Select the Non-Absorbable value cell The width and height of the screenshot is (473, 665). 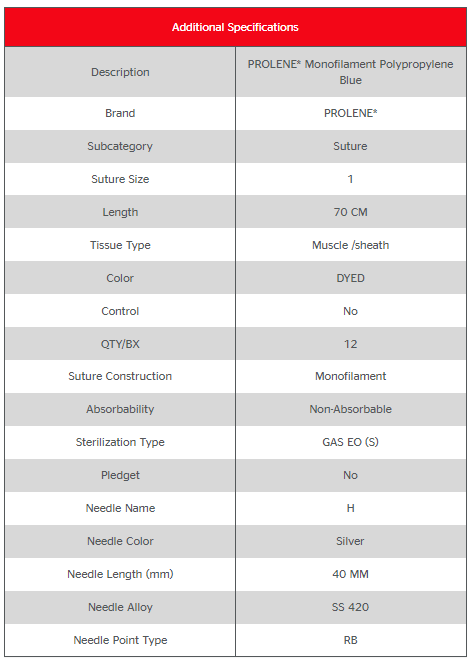(351, 409)
